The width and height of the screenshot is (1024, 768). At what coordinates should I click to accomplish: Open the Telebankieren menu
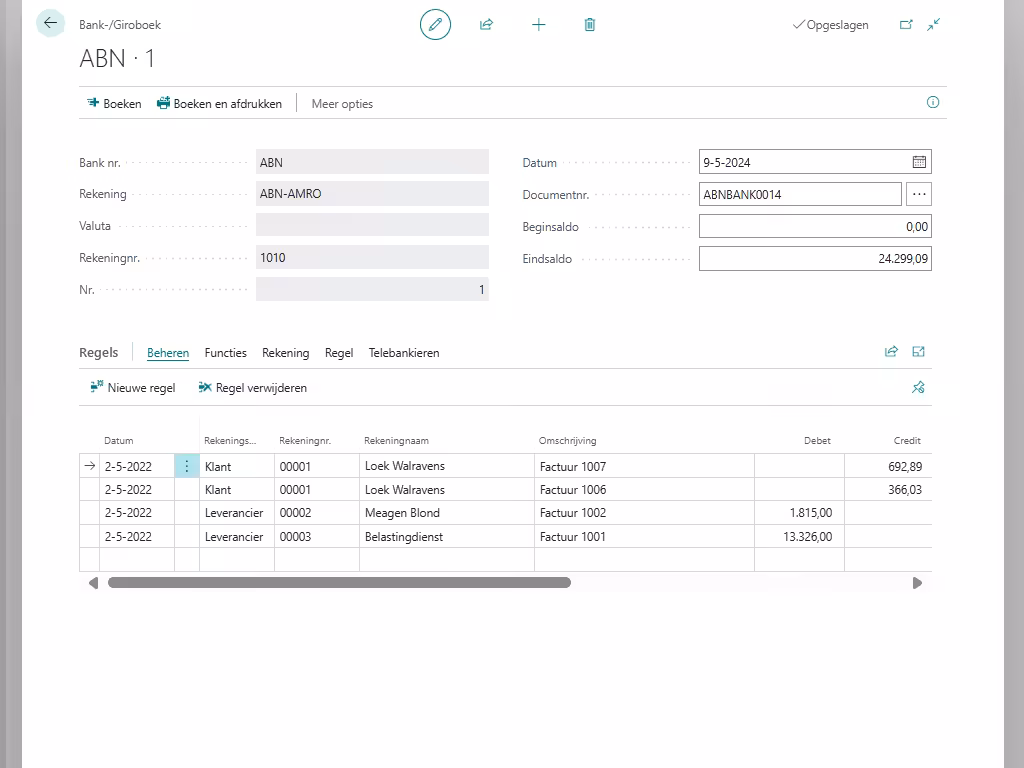point(404,353)
